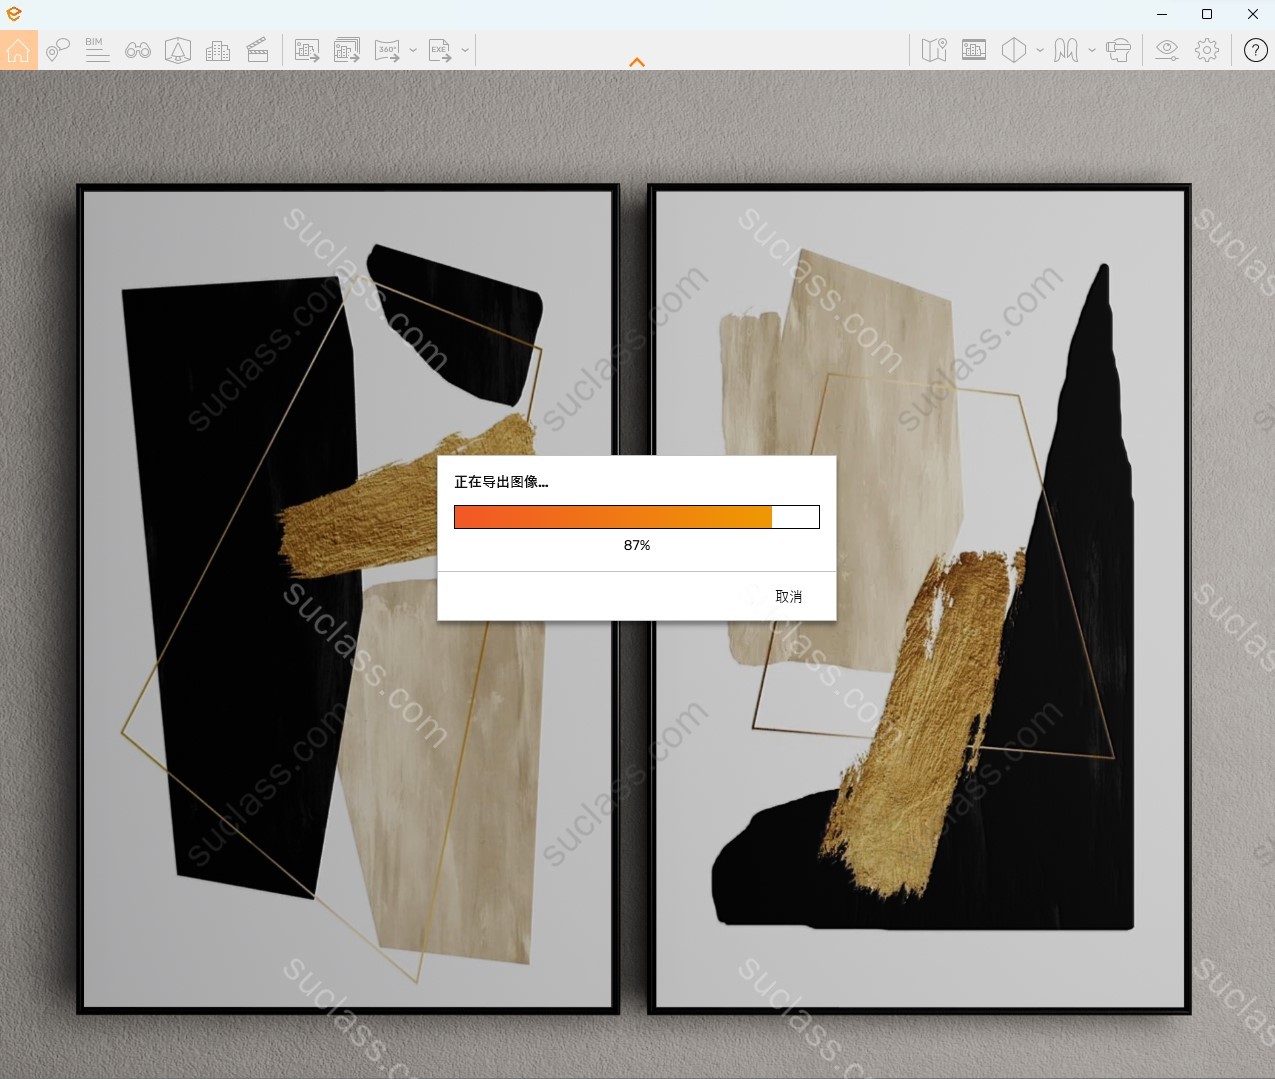This screenshot has height=1079, width=1275.
Task: Open the minimap map icon
Action: [x=934, y=50]
